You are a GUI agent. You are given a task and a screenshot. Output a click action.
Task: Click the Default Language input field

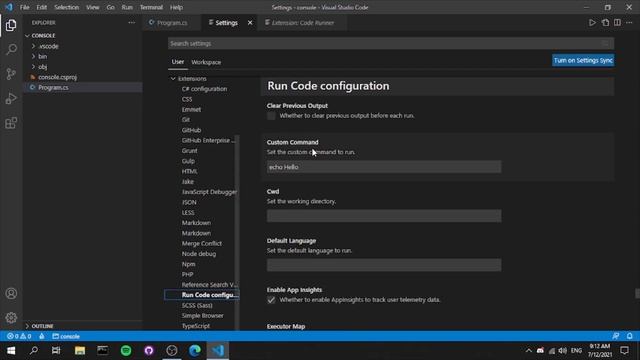pos(384,265)
